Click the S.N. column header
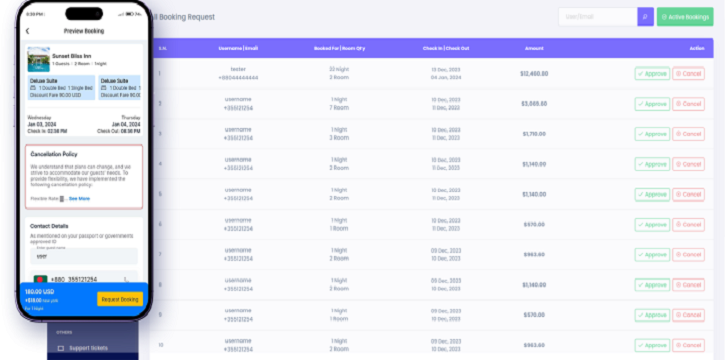The width and height of the screenshot is (725, 360). click(x=162, y=48)
